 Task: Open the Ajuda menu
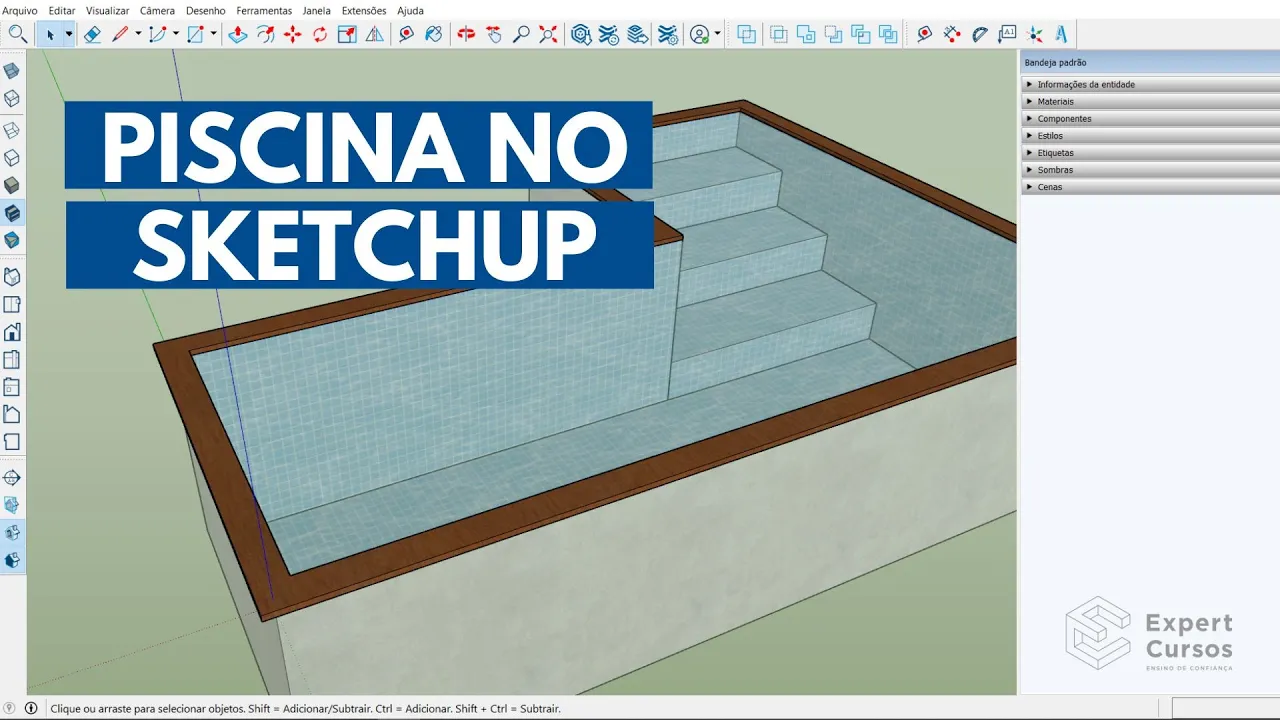(x=410, y=11)
